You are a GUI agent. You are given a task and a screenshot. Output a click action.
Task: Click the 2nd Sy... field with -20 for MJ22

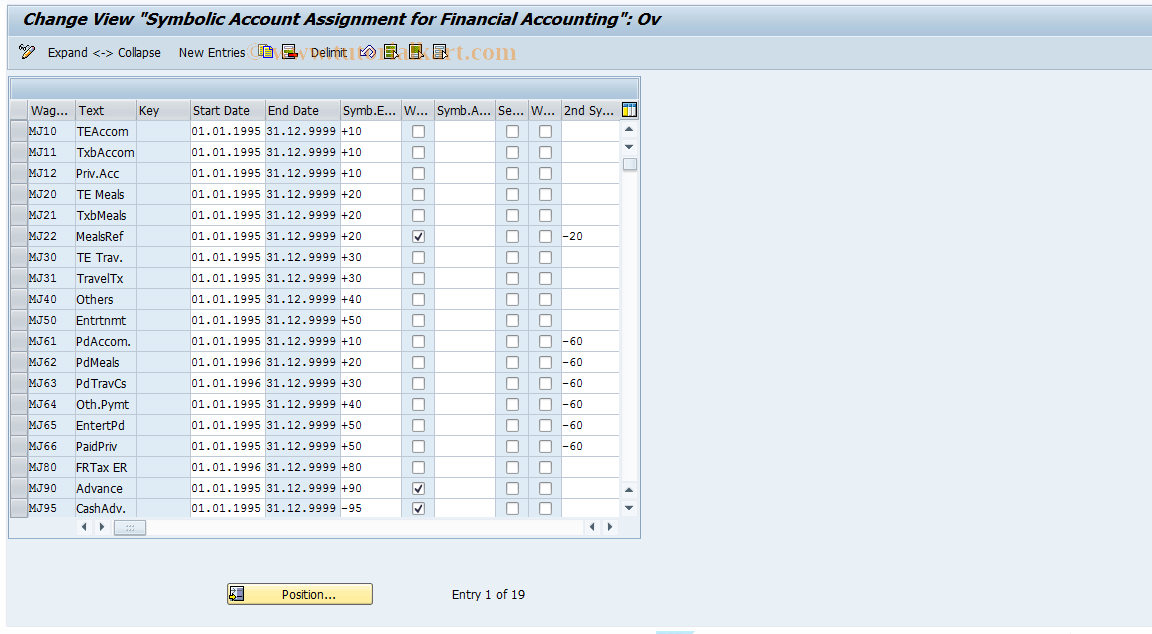click(x=590, y=237)
